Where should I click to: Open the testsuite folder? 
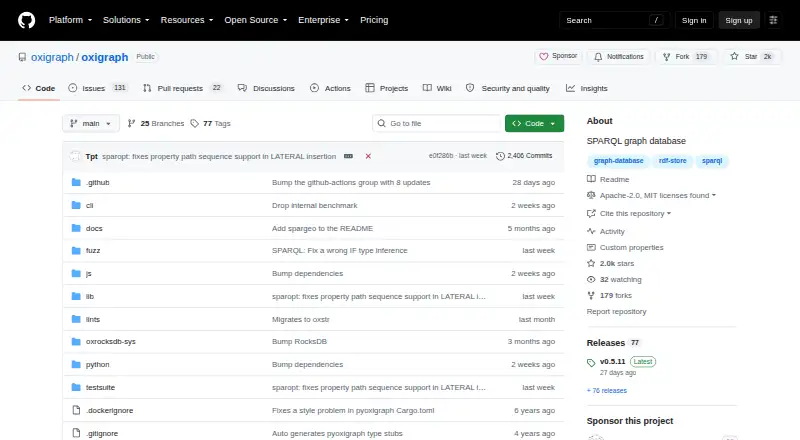[x=101, y=387]
